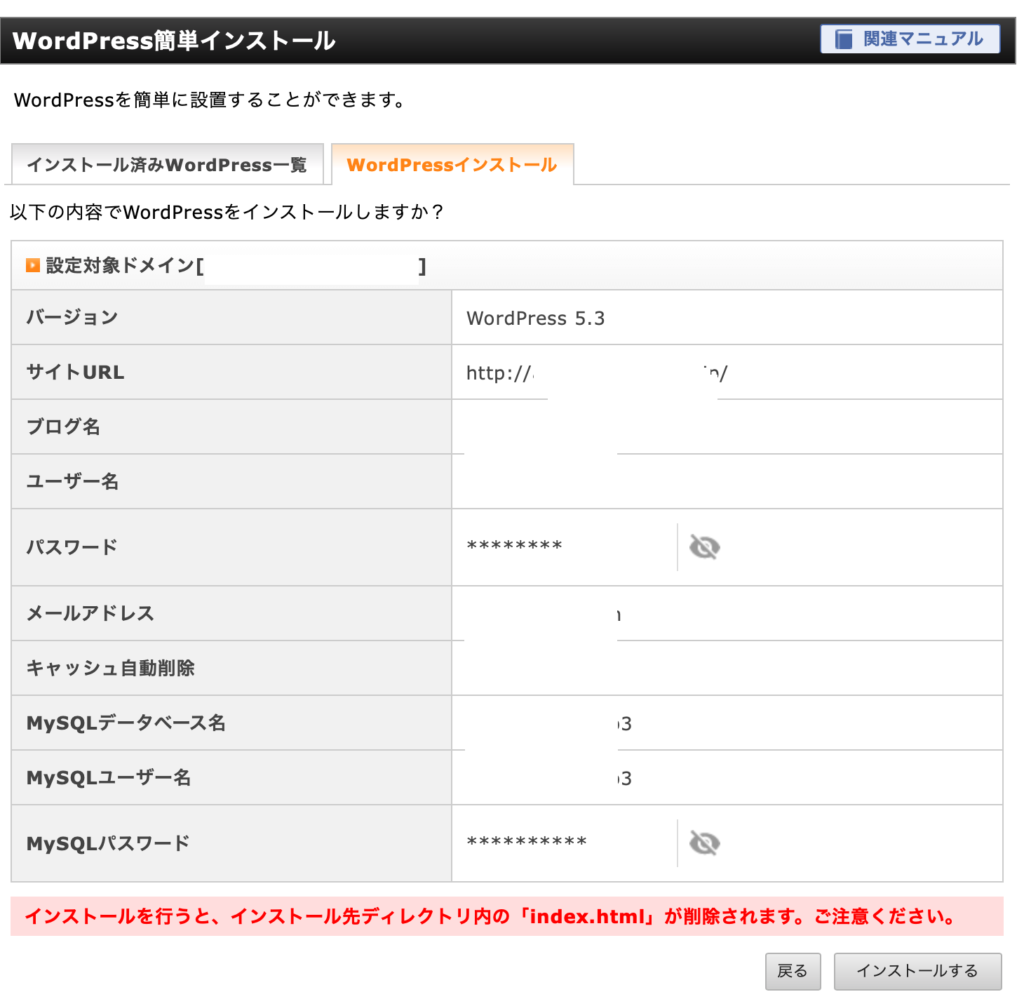Click the WordPress簡単インストール header title
Image resolution: width=1024 pixels, height=999 pixels.
[174, 40]
